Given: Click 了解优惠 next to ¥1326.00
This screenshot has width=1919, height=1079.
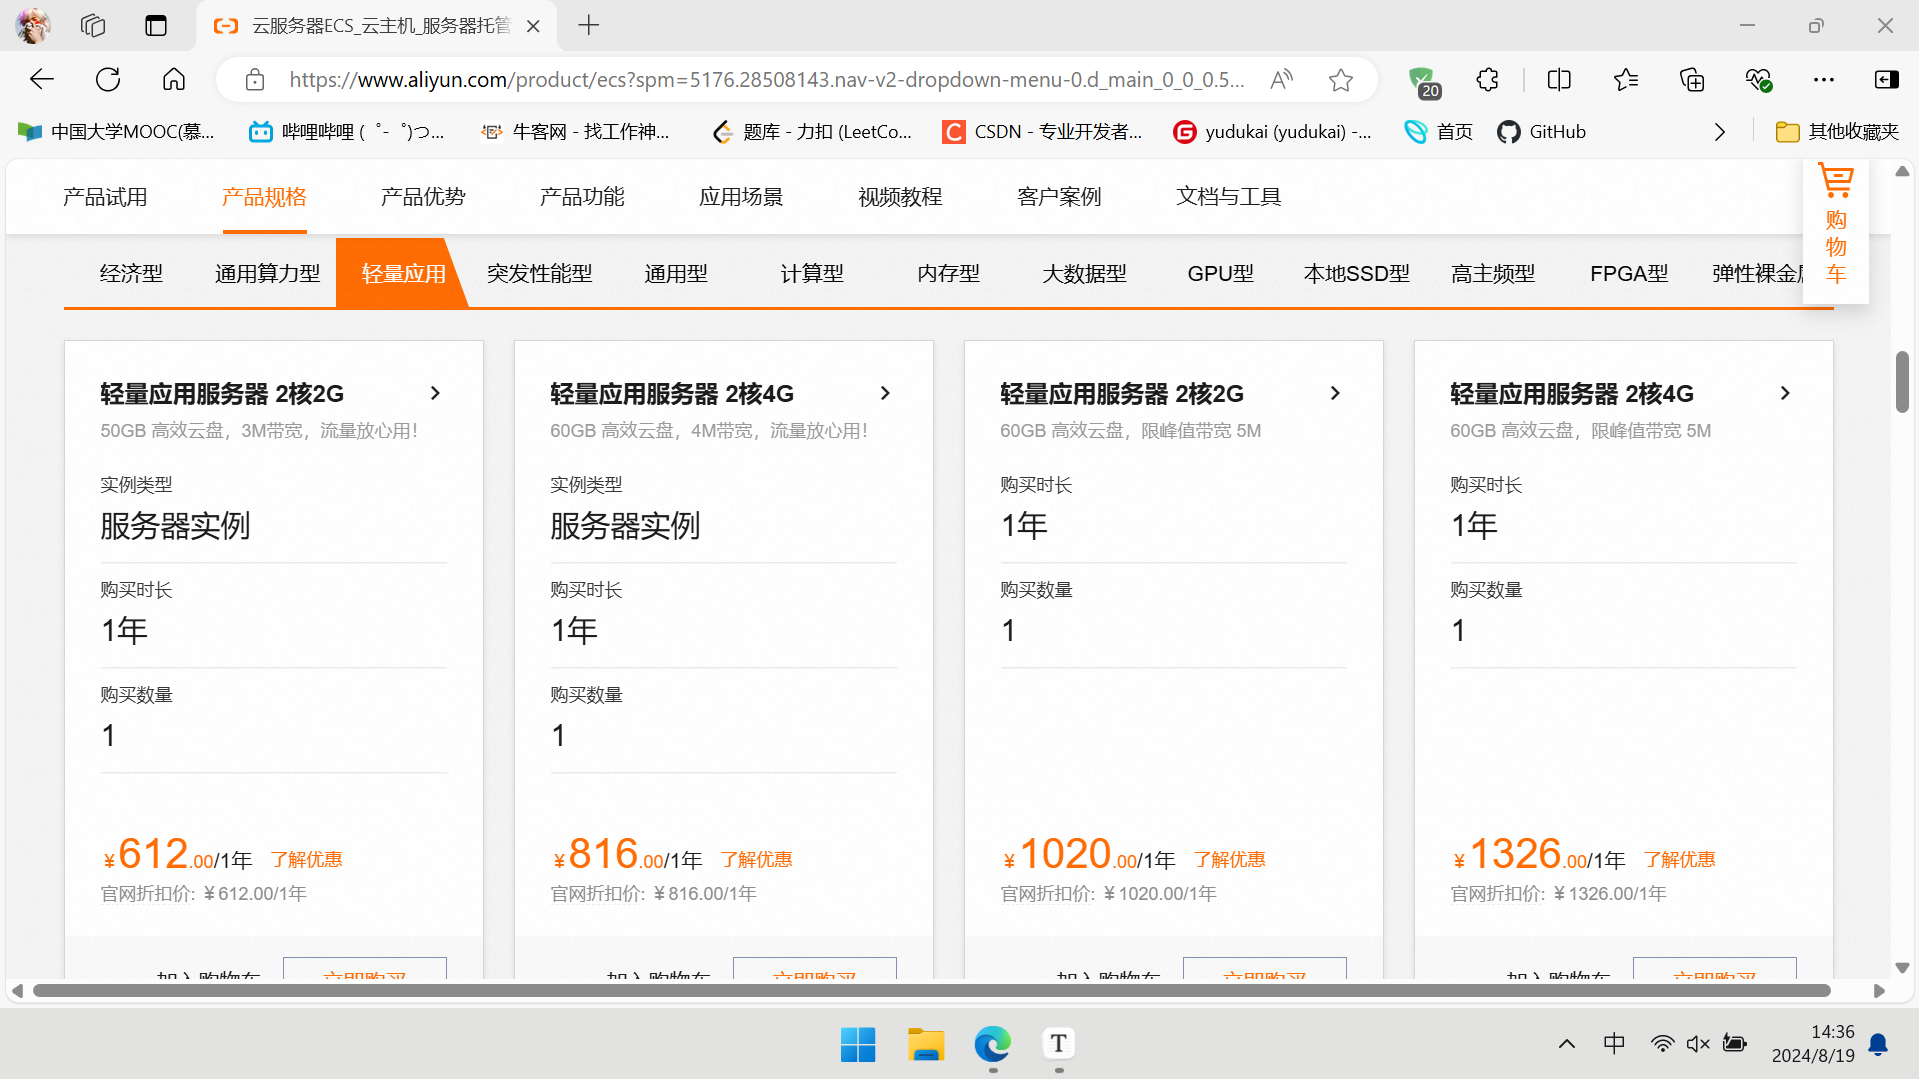Looking at the screenshot, I should [1679, 860].
